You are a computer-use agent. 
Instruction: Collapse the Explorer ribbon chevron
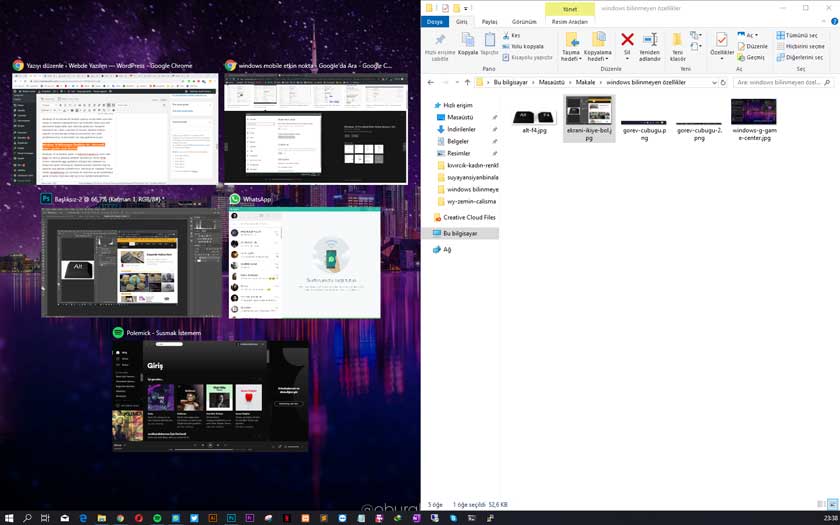824,21
